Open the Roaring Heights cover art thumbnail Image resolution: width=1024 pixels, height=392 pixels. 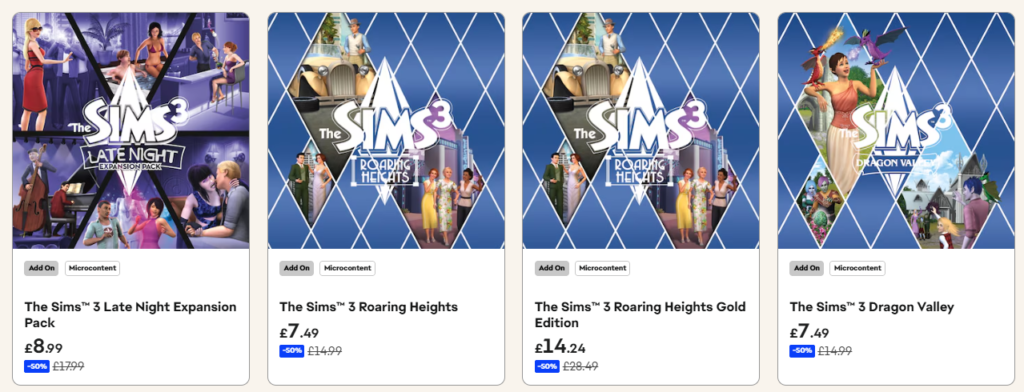(x=386, y=131)
